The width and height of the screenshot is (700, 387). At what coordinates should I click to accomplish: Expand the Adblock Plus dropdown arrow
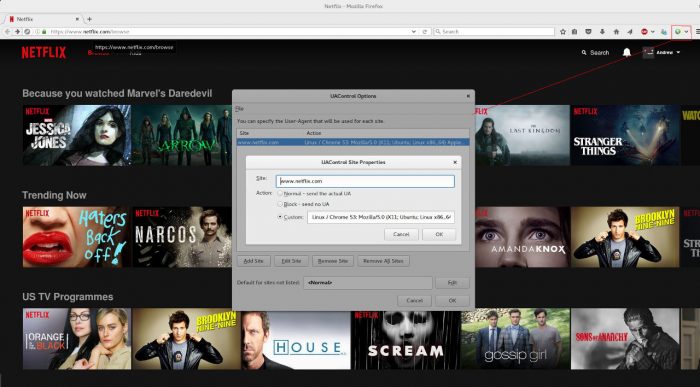(x=653, y=32)
